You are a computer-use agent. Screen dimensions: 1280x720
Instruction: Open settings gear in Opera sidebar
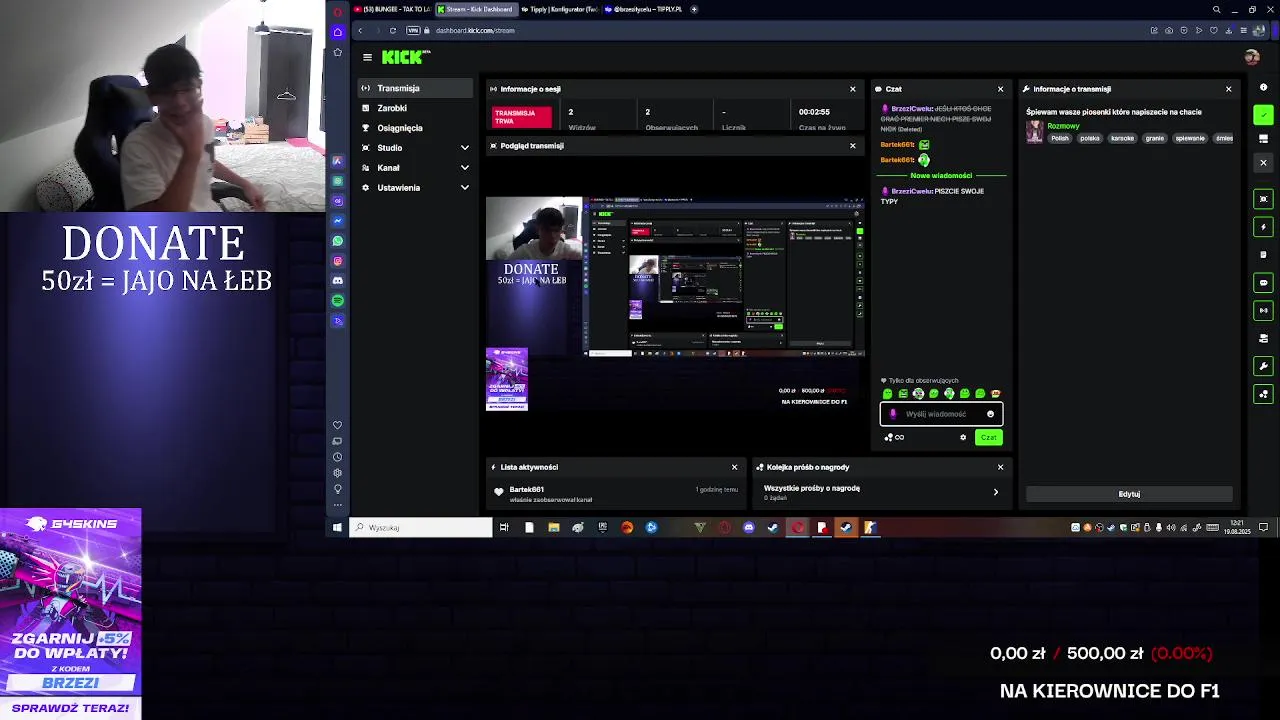tap(337, 473)
